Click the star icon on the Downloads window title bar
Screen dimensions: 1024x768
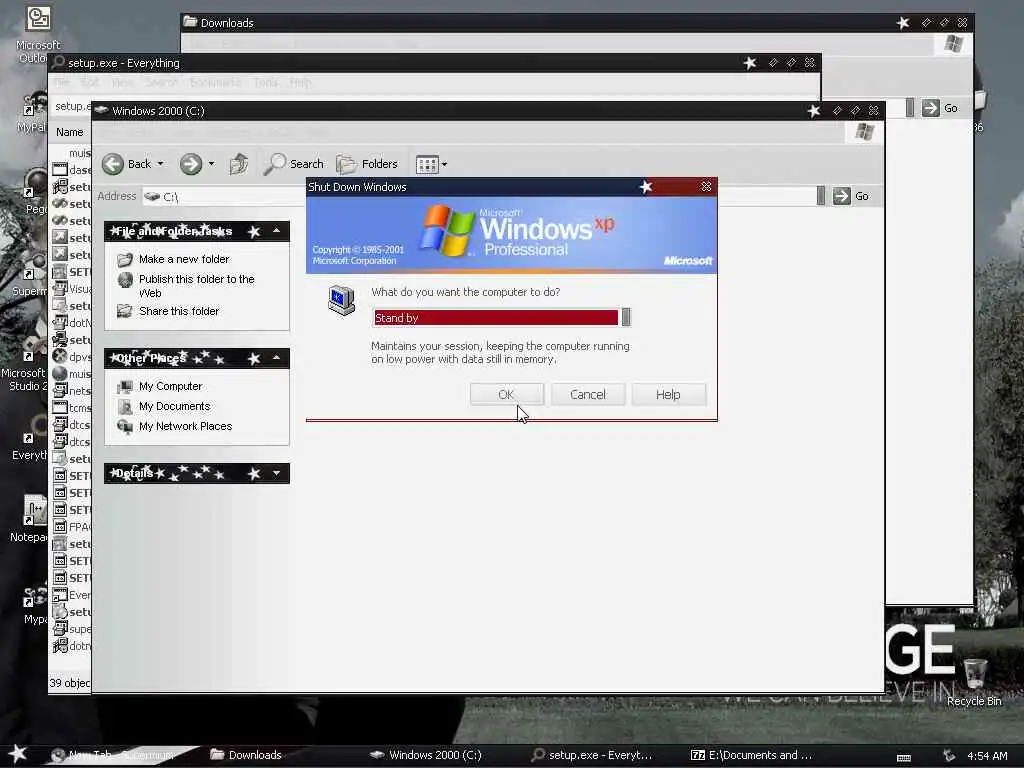[903, 23]
